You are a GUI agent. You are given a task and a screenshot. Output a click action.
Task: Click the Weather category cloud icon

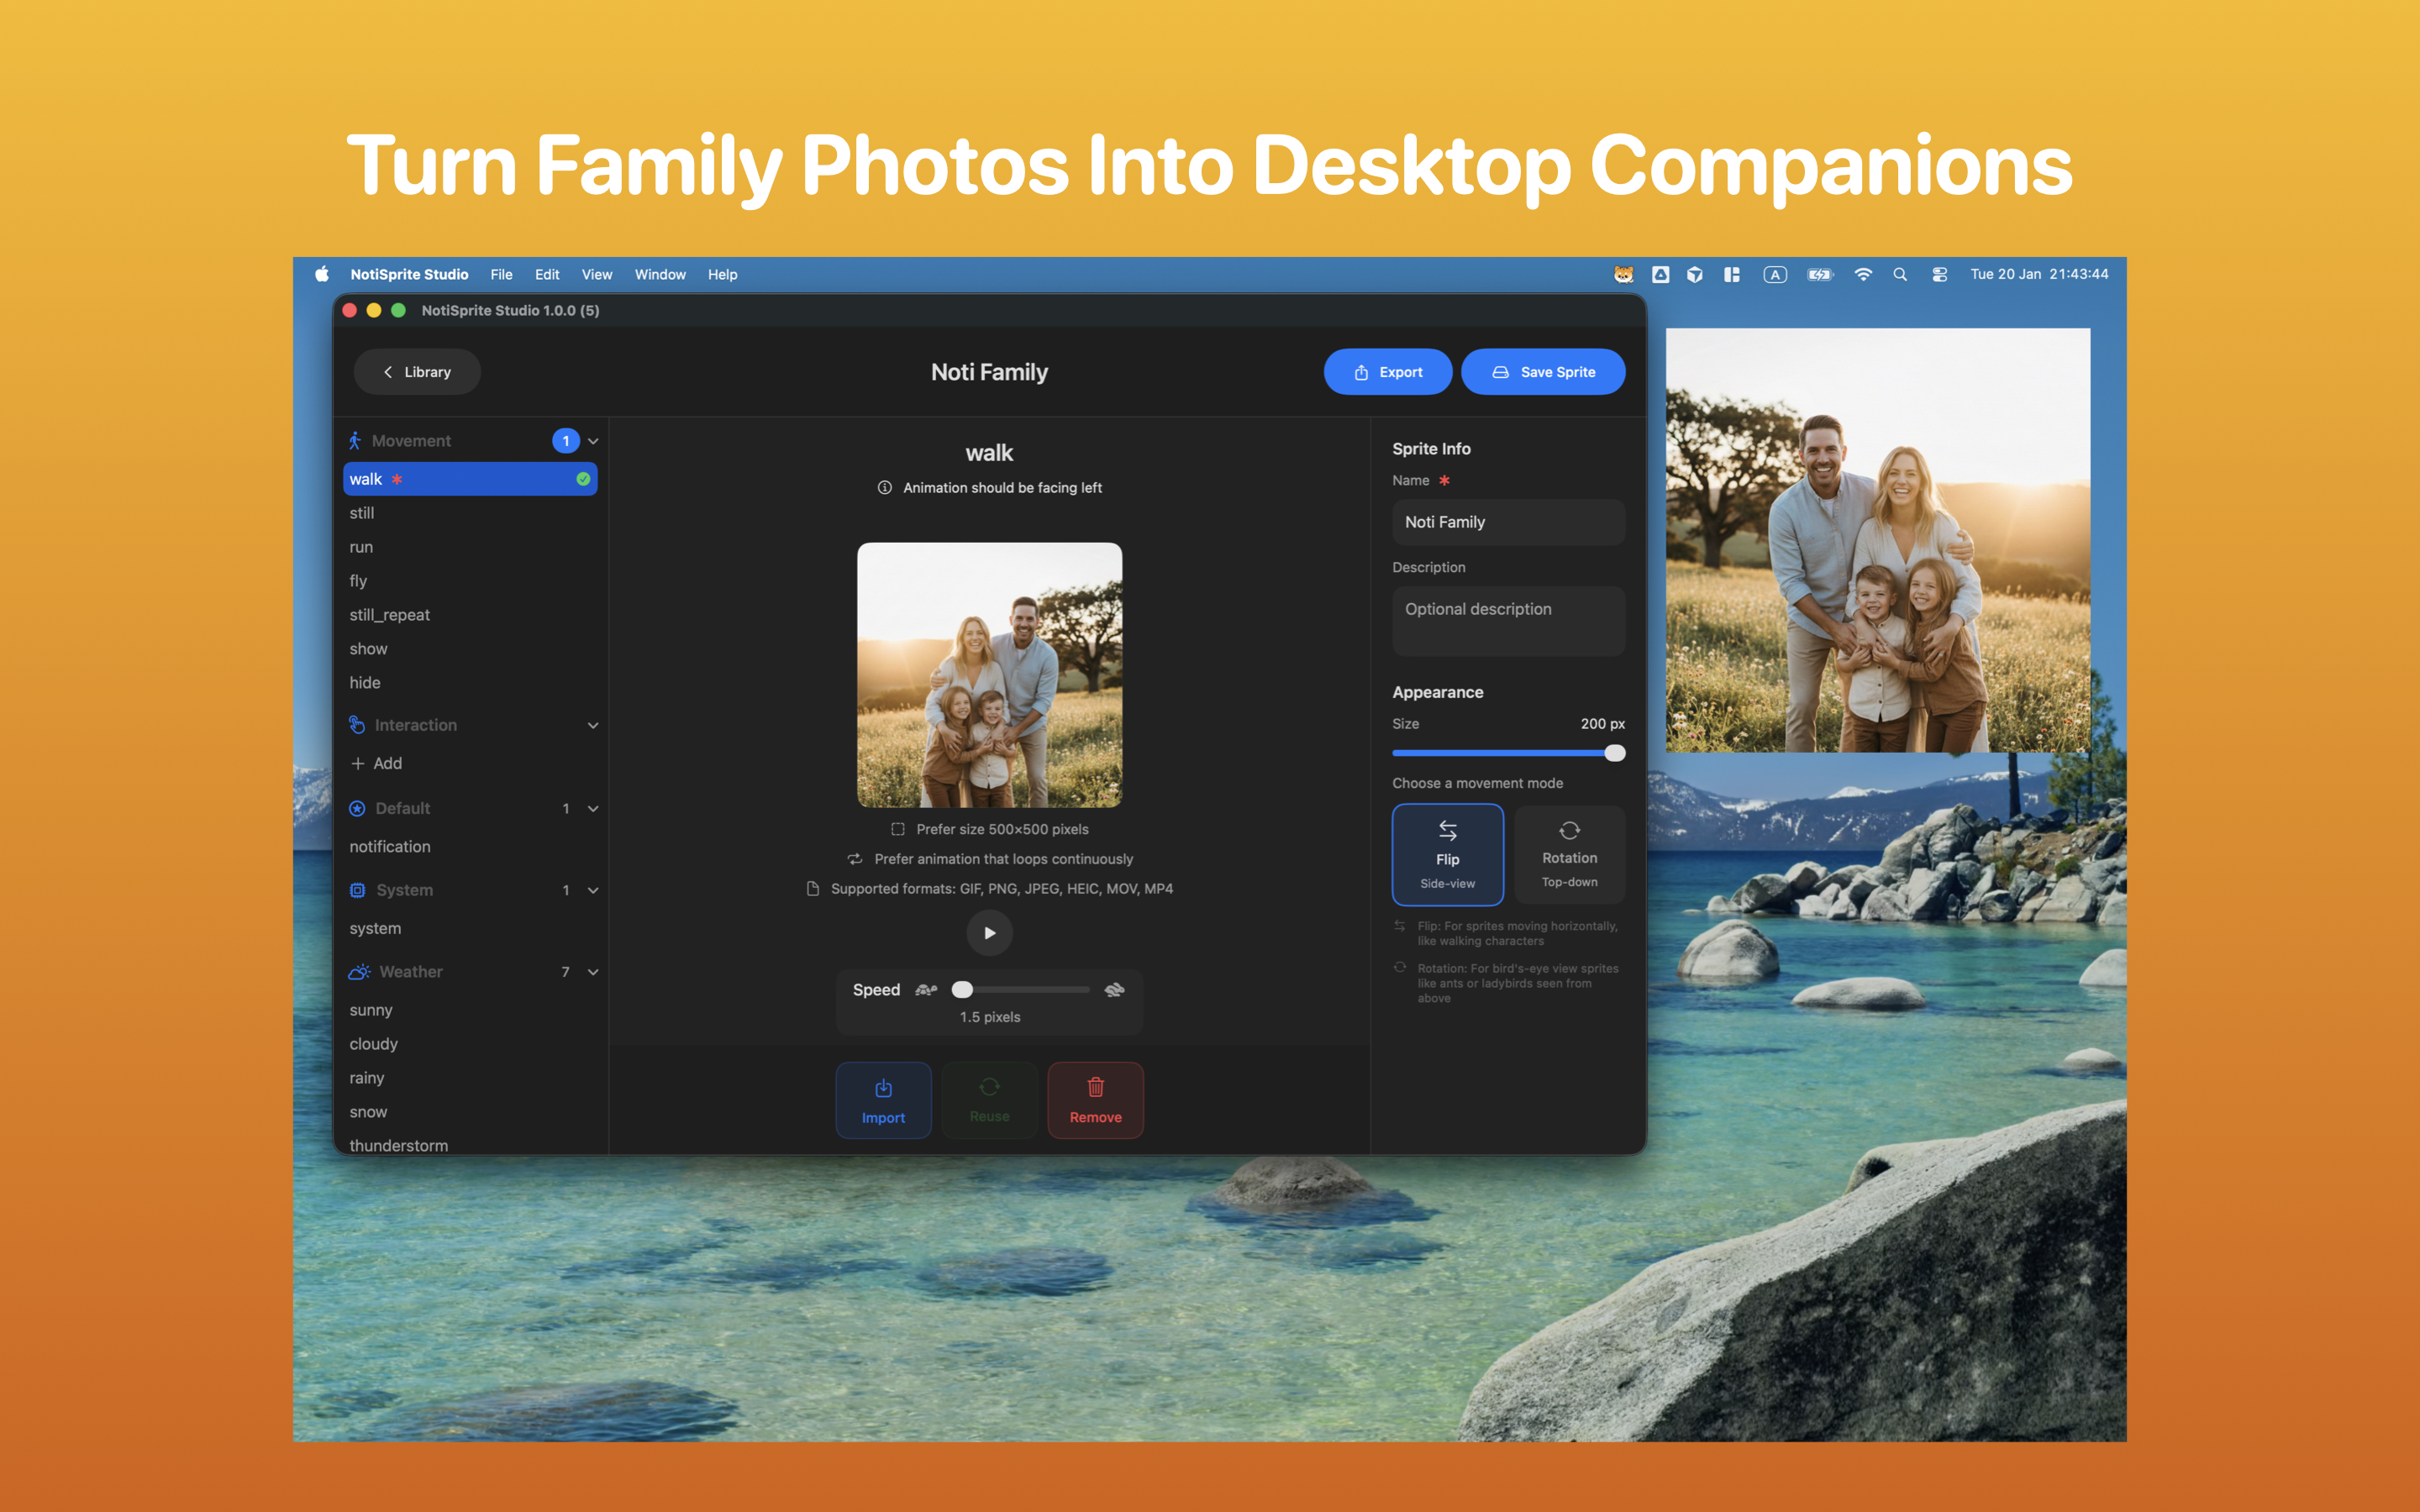click(x=358, y=972)
